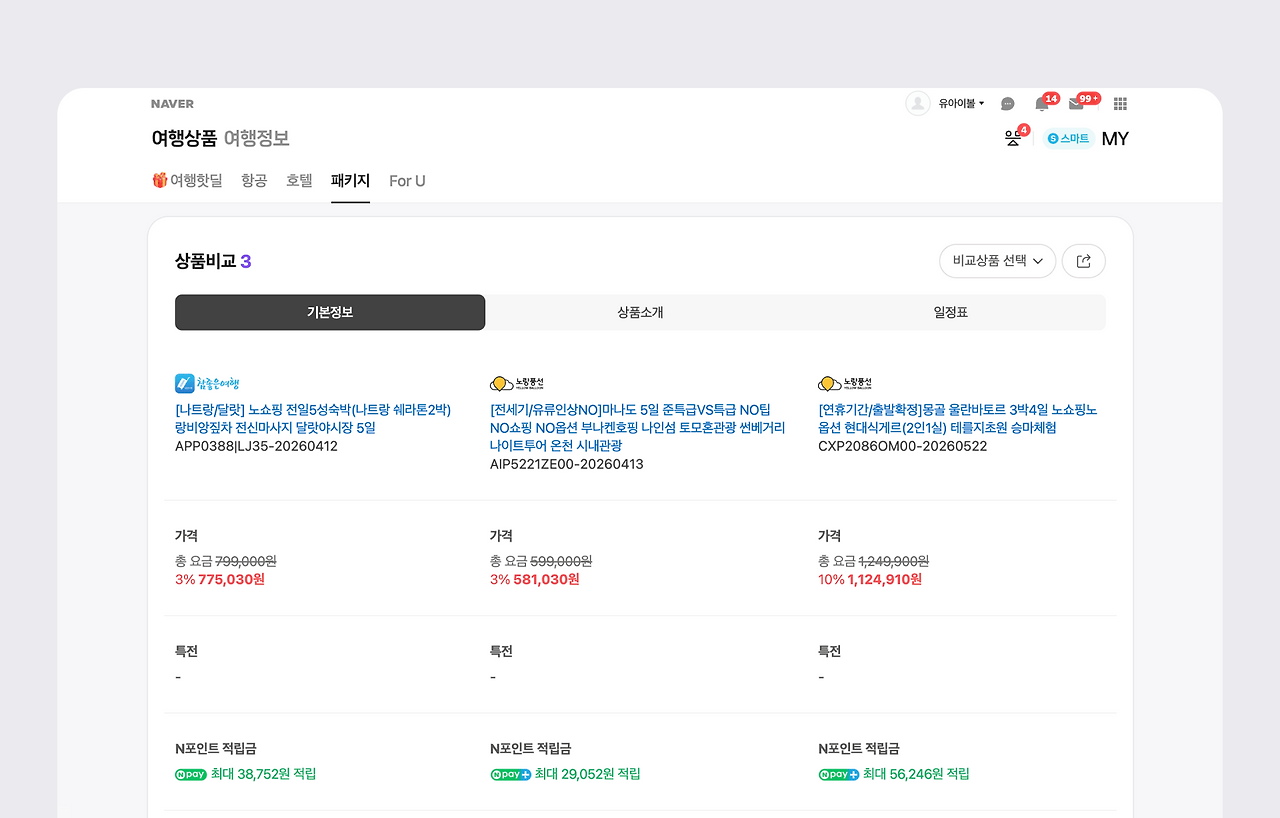The height and width of the screenshot is (818, 1280).
Task: Click the struck-through price 799,000원
Action: tap(246, 561)
